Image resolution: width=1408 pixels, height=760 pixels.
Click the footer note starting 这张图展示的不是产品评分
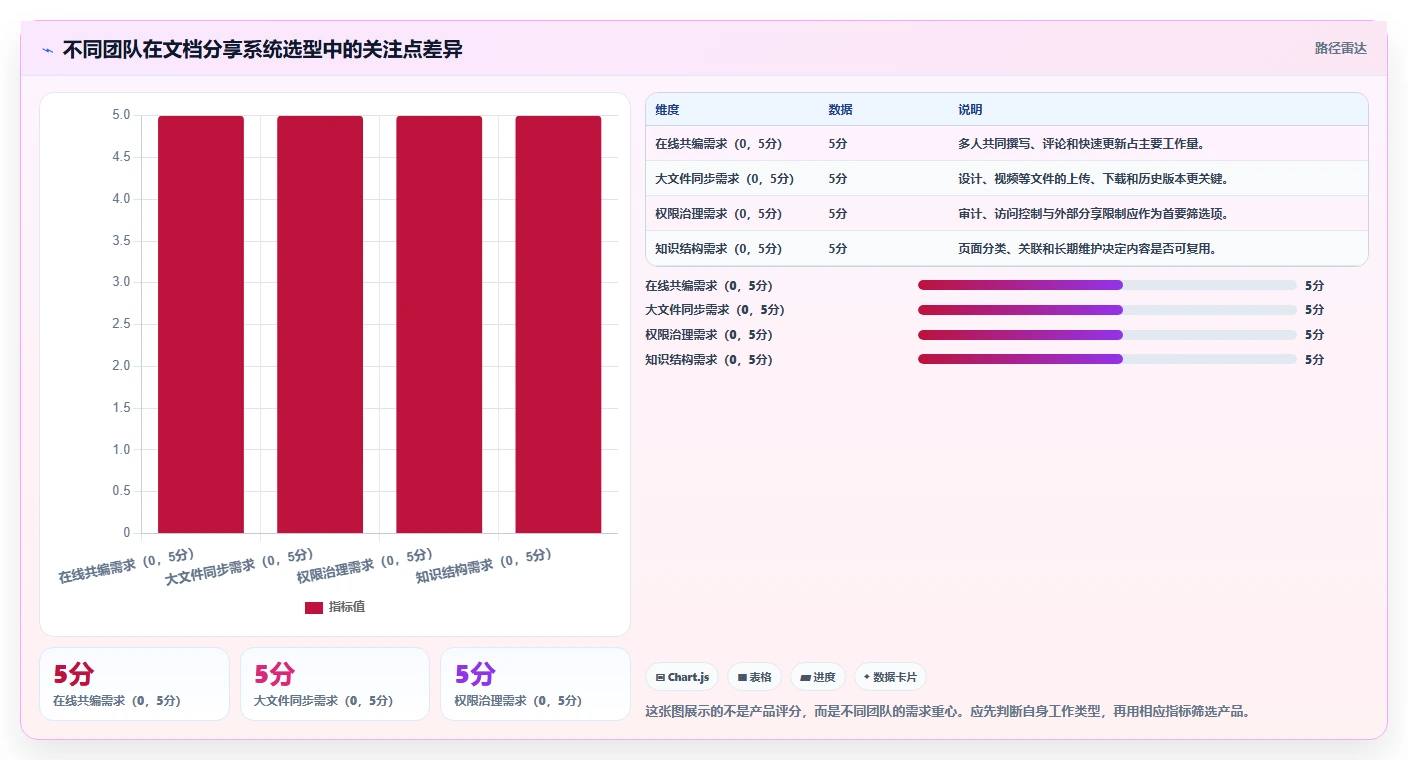(x=948, y=712)
